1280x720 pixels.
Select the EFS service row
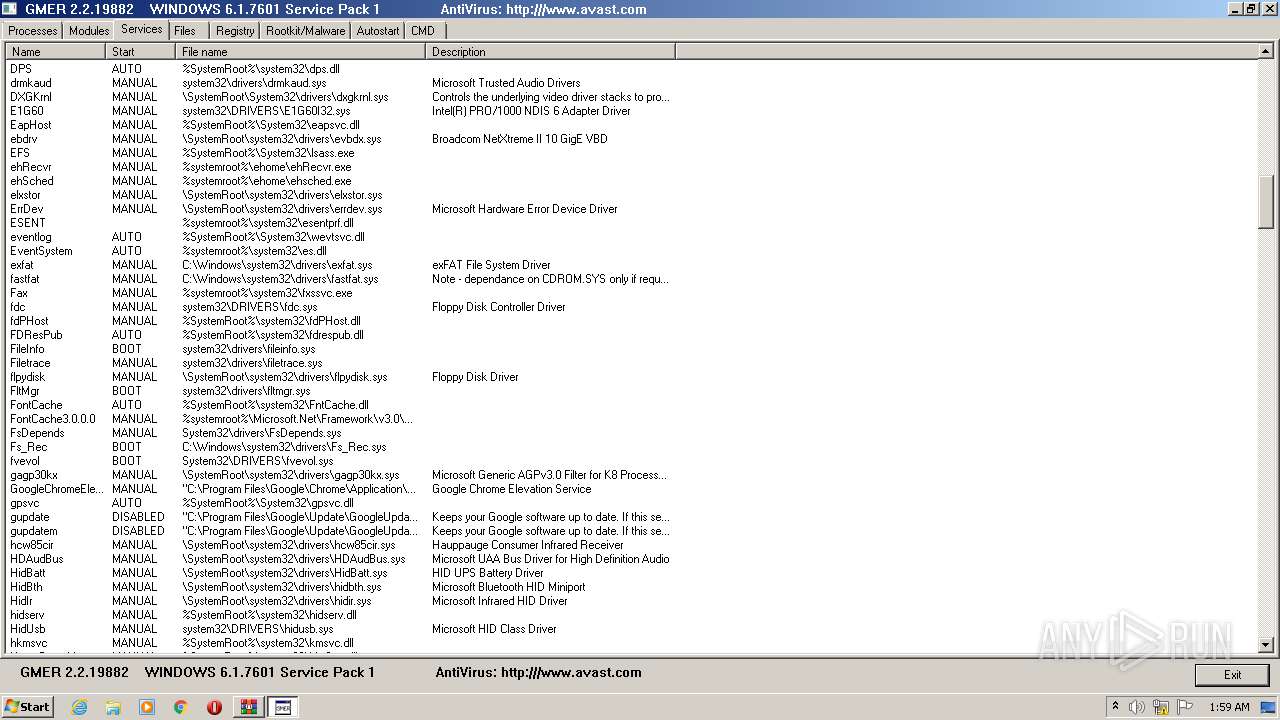(340, 153)
